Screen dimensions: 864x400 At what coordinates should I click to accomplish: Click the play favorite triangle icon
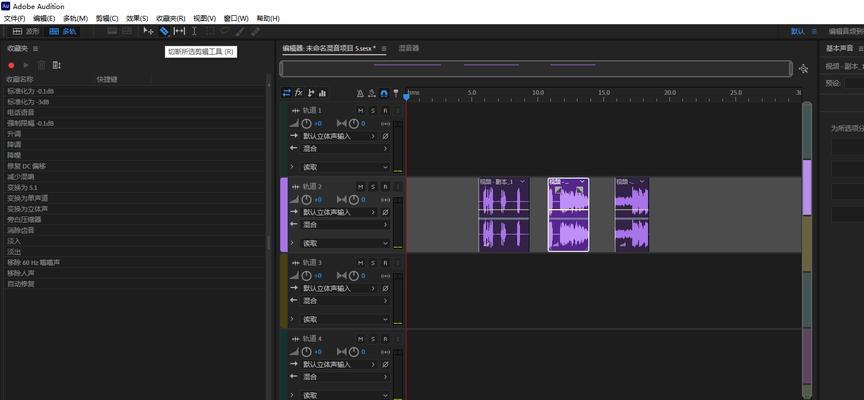[x=26, y=66]
